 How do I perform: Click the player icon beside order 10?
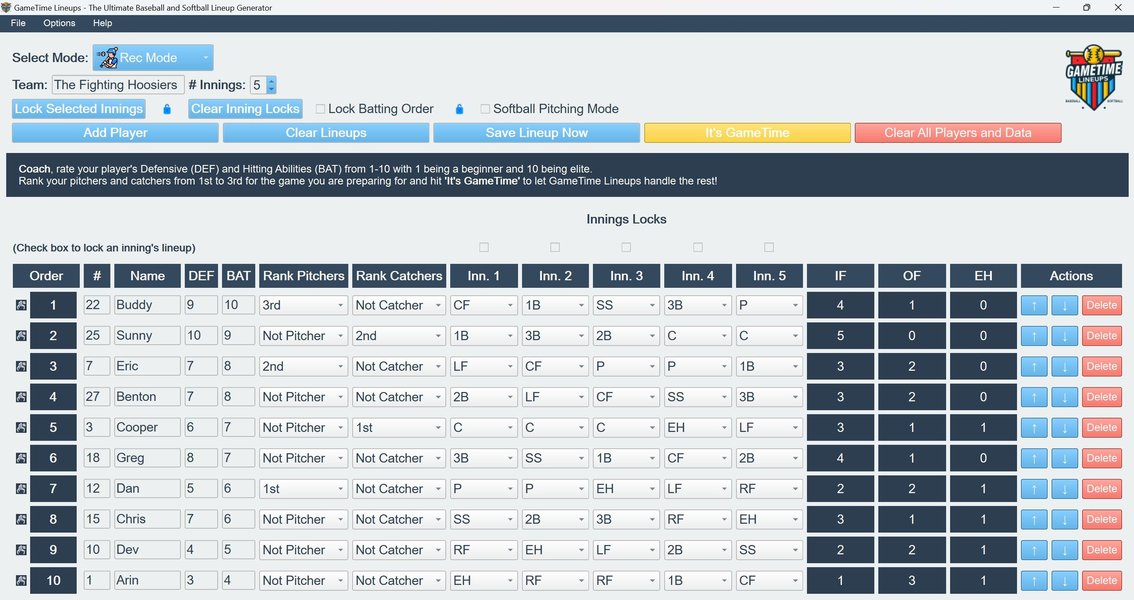21,580
